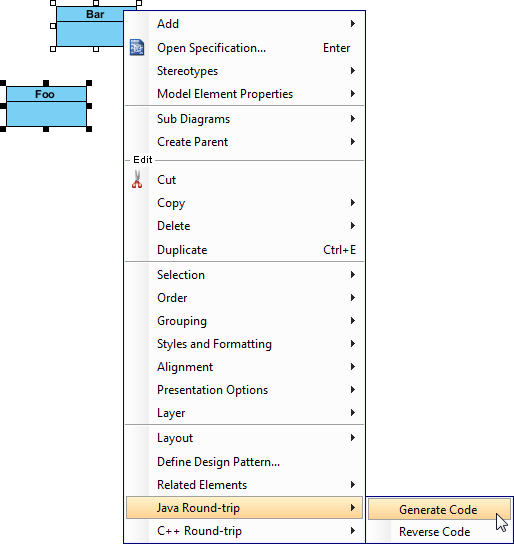The height and width of the screenshot is (544, 514).
Task: Open the Delete submenu
Action: click(x=244, y=226)
